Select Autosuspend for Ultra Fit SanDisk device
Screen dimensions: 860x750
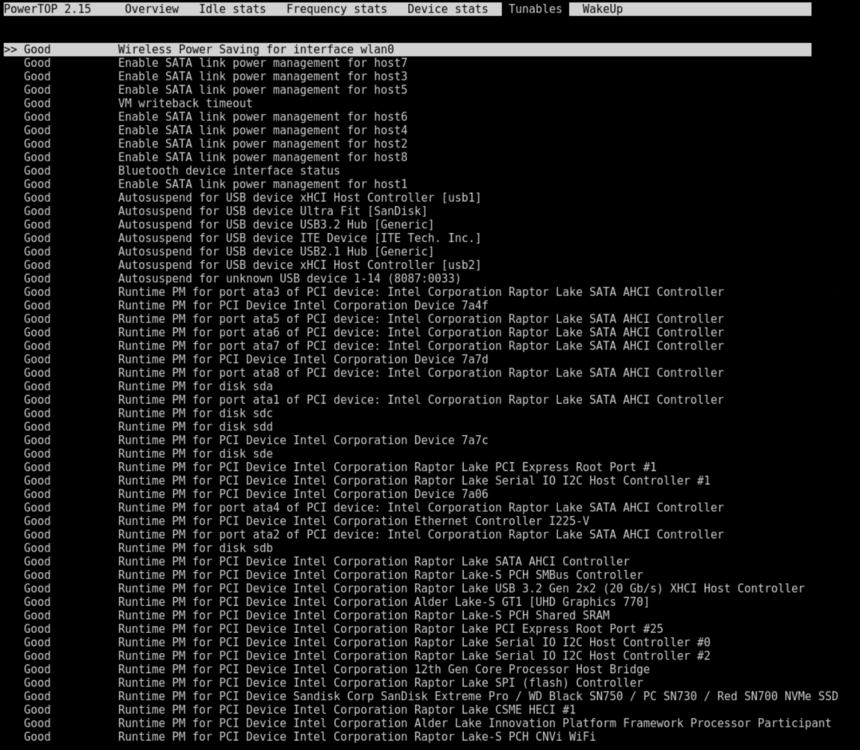click(225, 211)
